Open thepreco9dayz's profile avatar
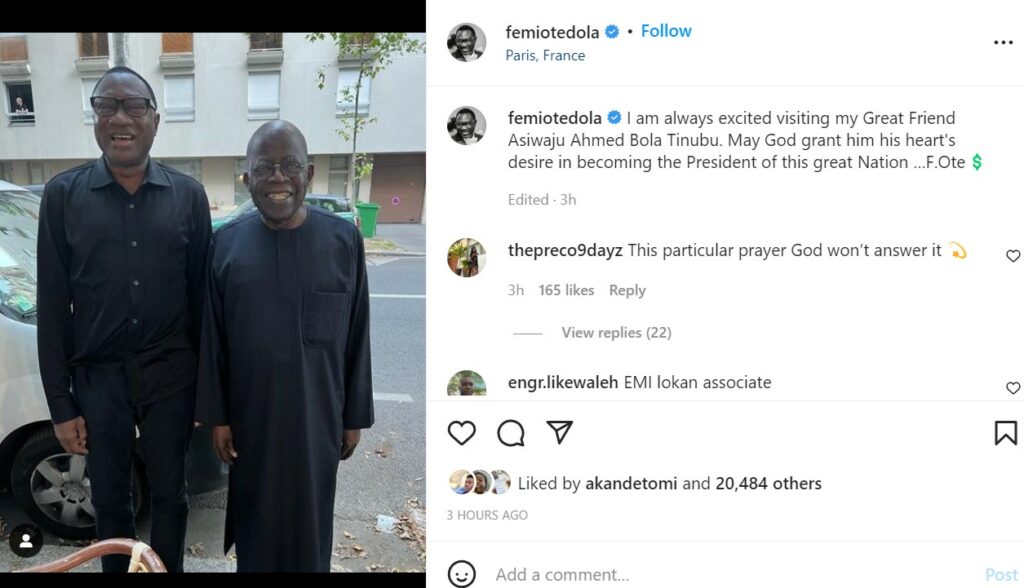1024x588 pixels. 466,257
